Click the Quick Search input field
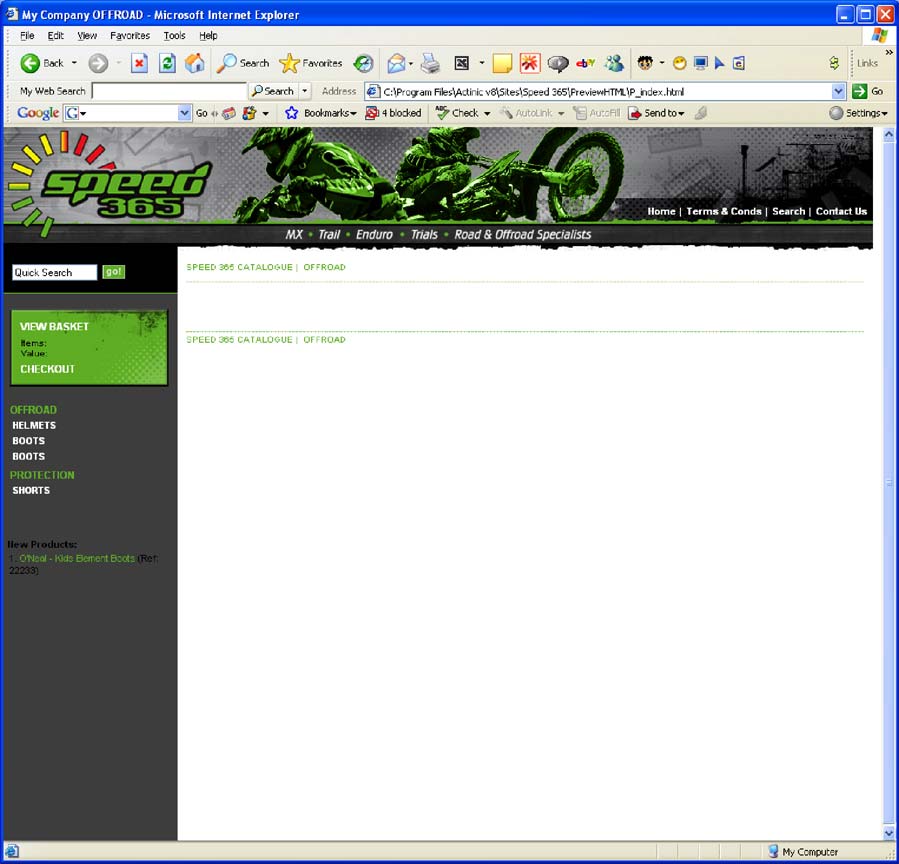 (54, 272)
